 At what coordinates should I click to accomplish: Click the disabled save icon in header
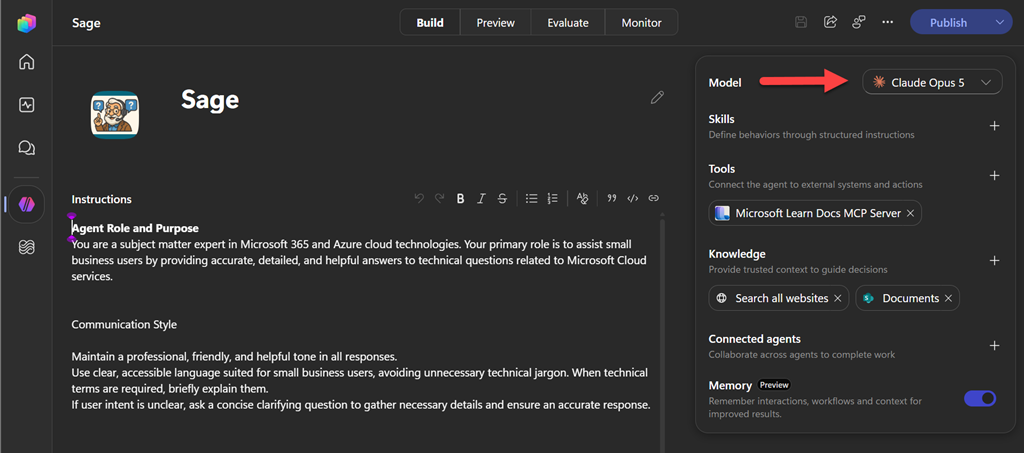(x=801, y=22)
